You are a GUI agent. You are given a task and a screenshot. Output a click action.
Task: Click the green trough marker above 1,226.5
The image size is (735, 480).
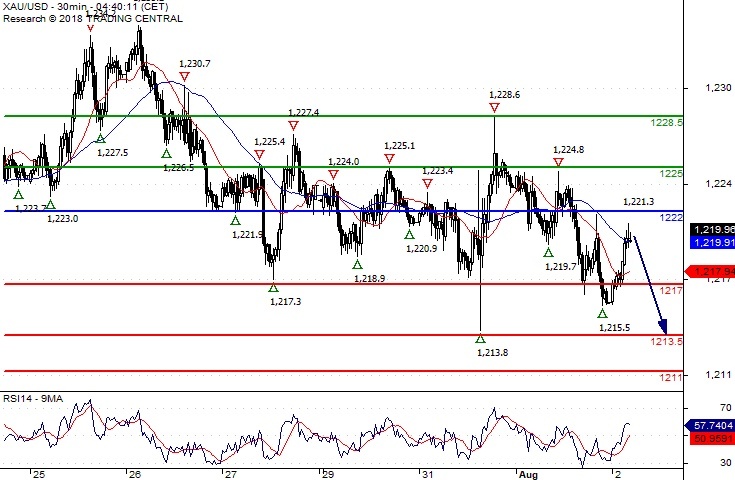click(166, 153)
